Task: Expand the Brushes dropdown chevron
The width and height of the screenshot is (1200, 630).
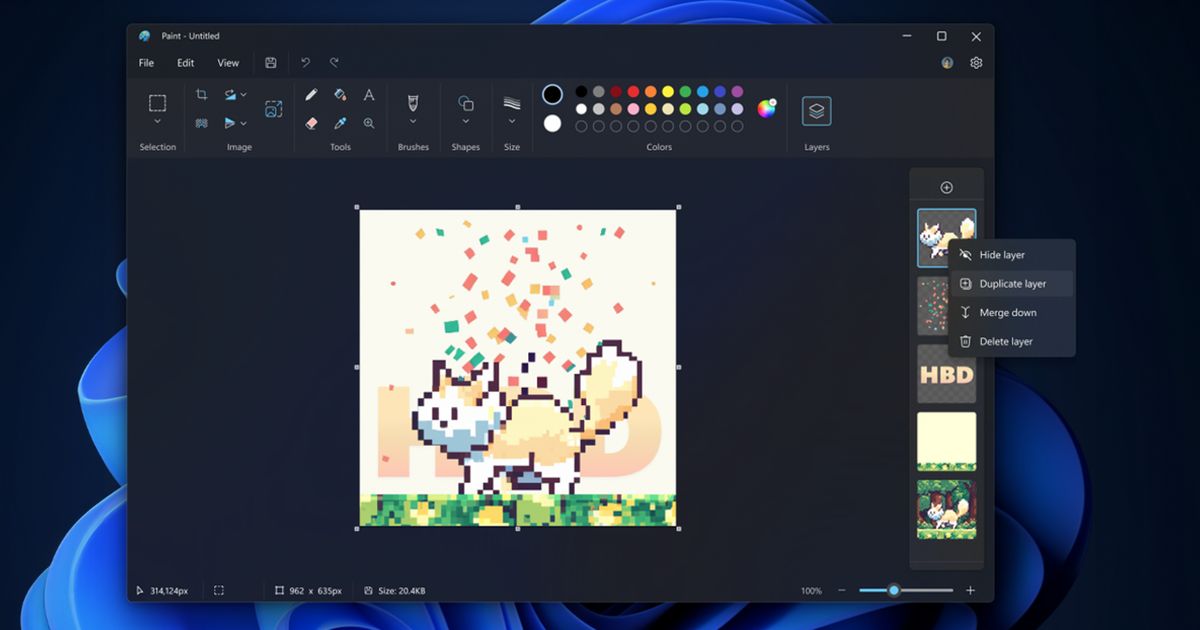Action: (413, 122)
